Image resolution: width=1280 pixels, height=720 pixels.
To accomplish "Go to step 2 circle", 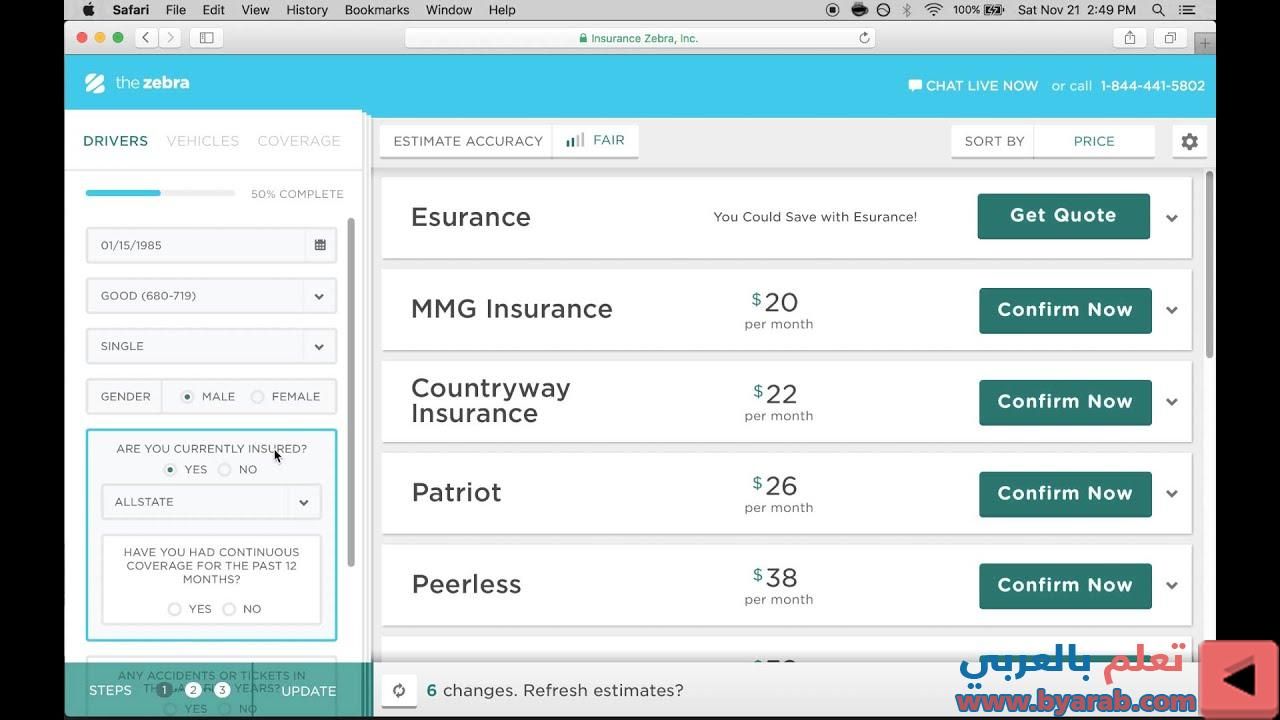I will tap(193, 690).
